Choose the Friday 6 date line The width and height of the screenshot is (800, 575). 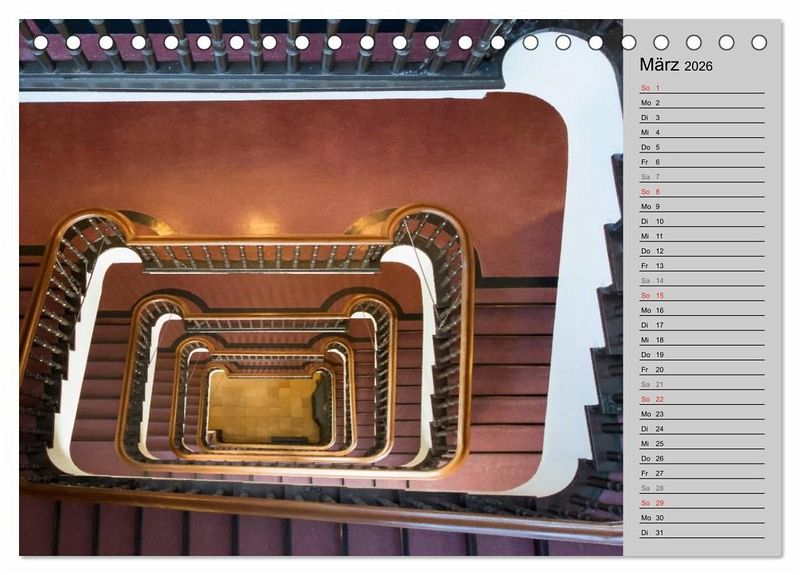click(700, 162)
